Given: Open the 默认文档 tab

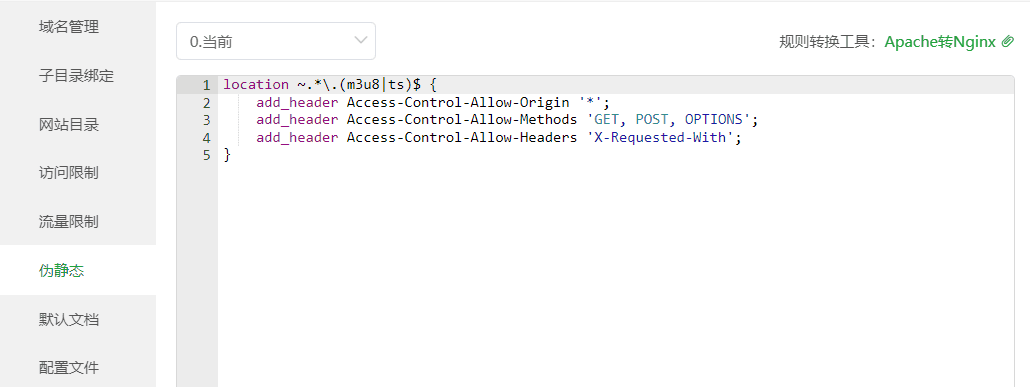Looking at the screenshot, I should (x=69, y=320).
